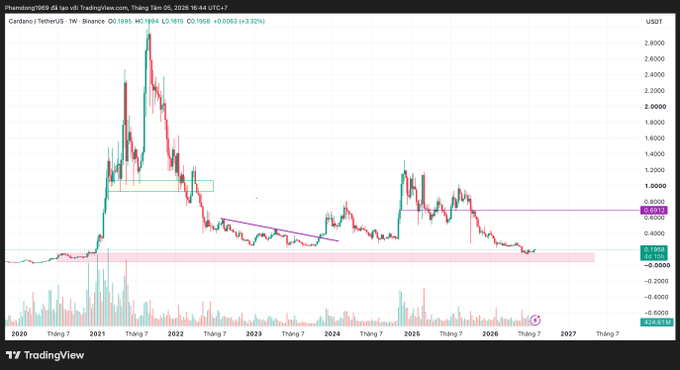Select the purple horizontal line at 0.6912
This screenshot has height=370, width=680.
click(x=520, y=210)
